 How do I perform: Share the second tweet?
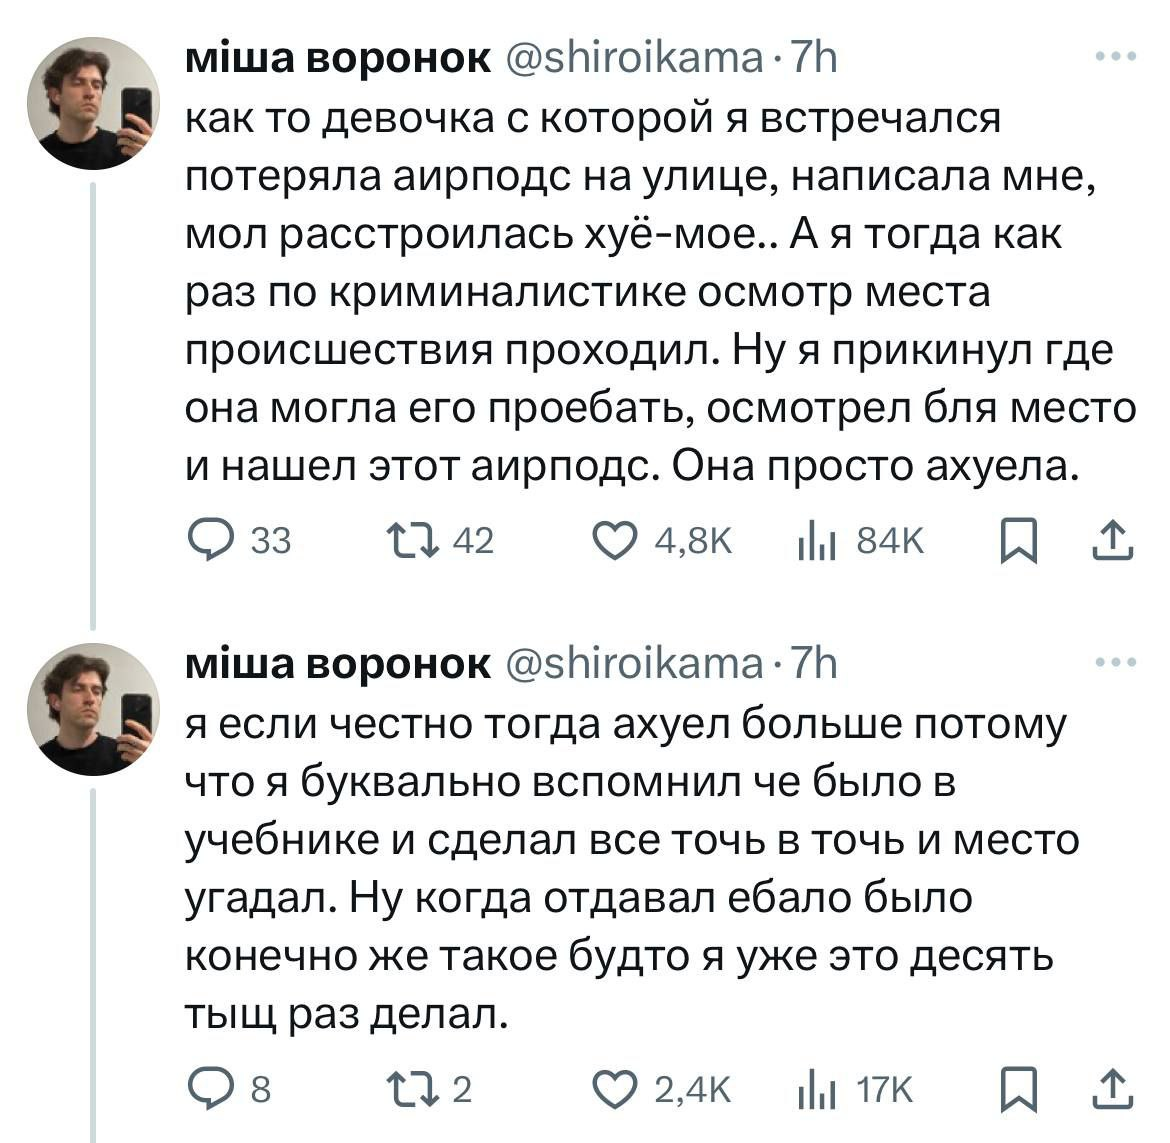pos(1111,1088)
